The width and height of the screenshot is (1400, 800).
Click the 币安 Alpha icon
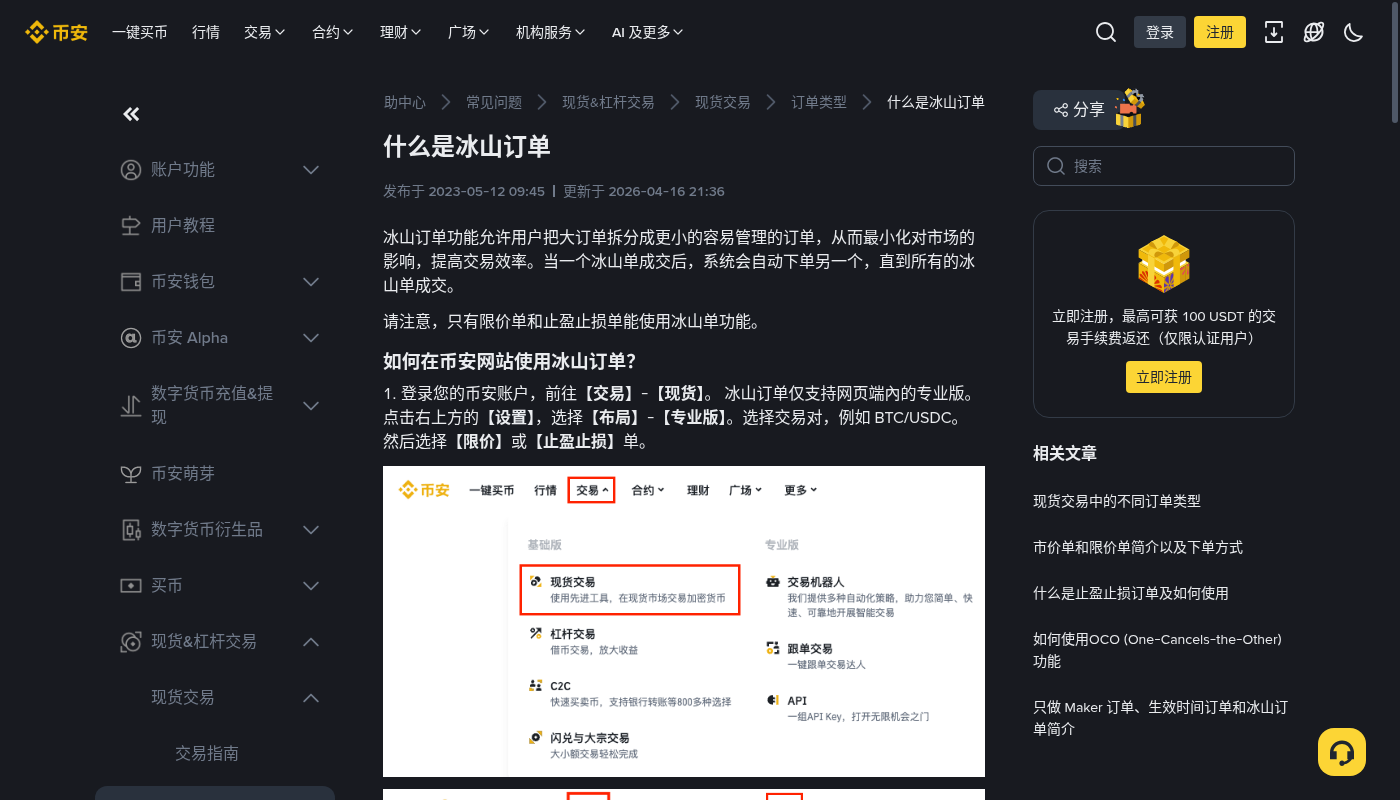point(131,338)
